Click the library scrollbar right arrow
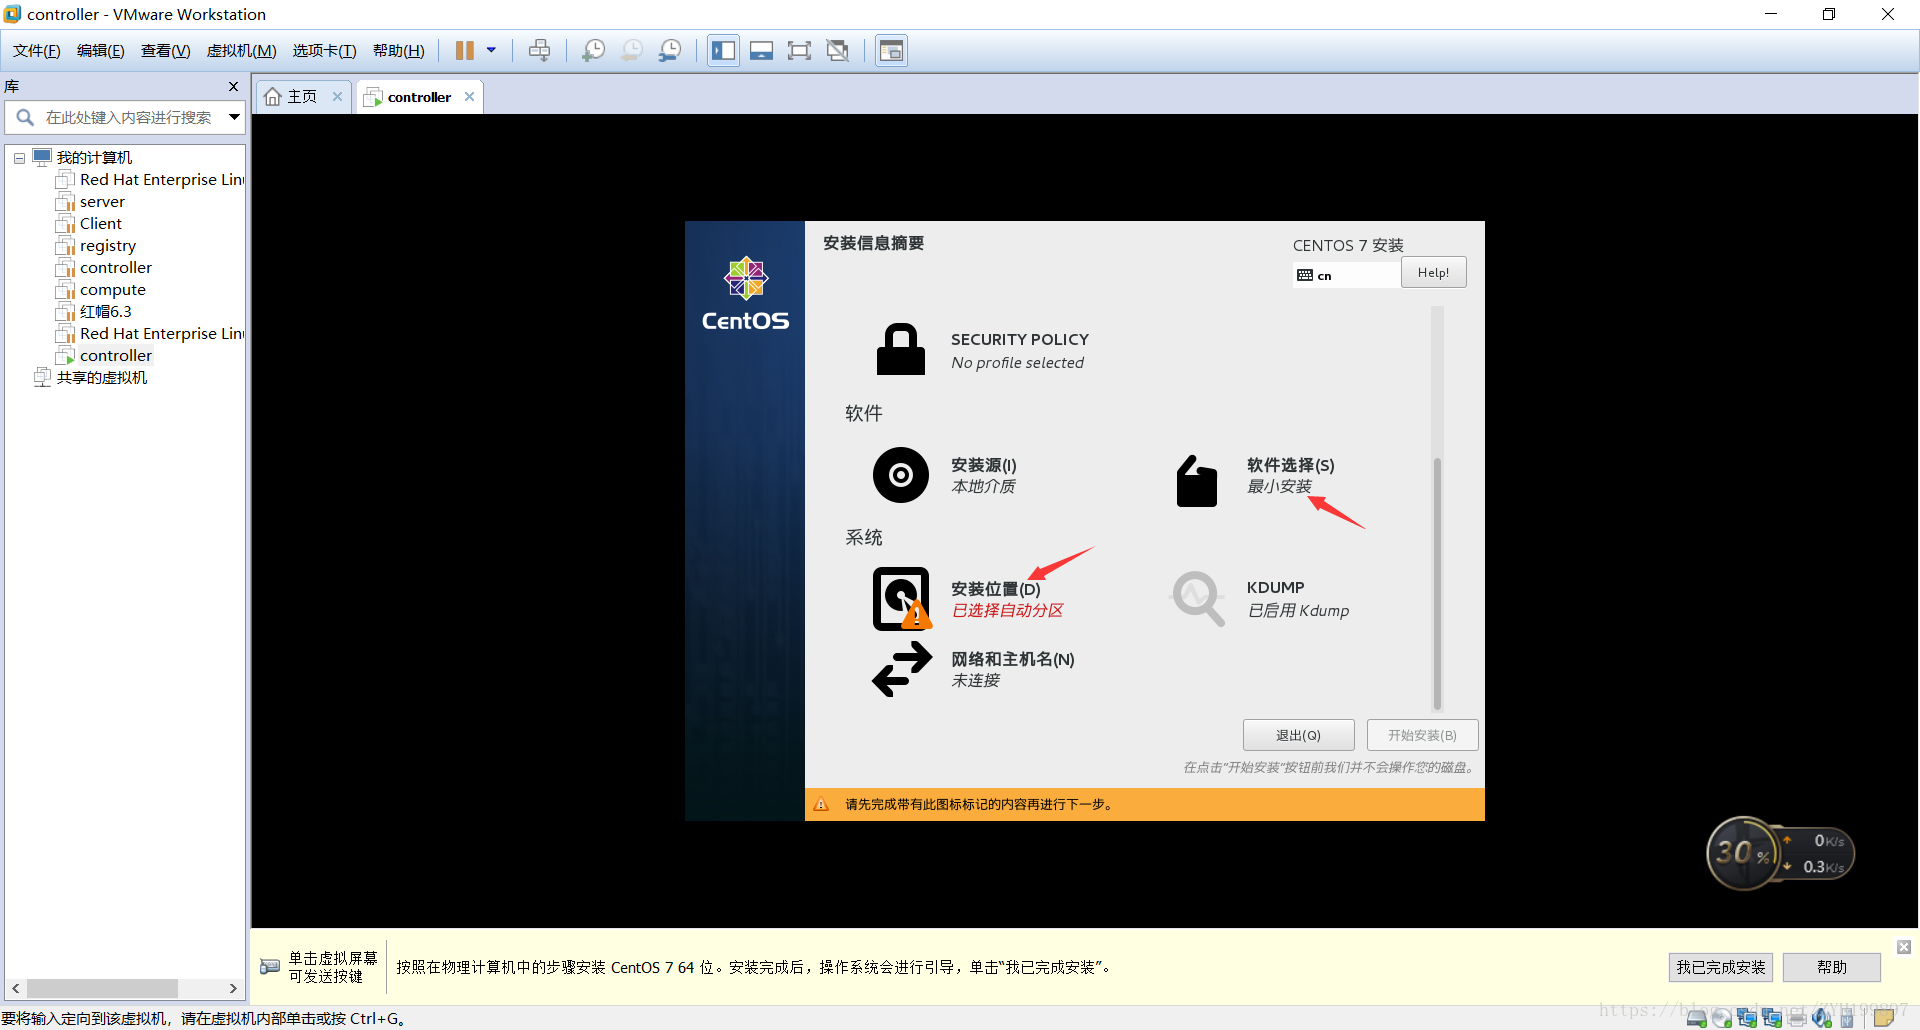This screenshot has height=1030, width=1920. coord(233,989)
